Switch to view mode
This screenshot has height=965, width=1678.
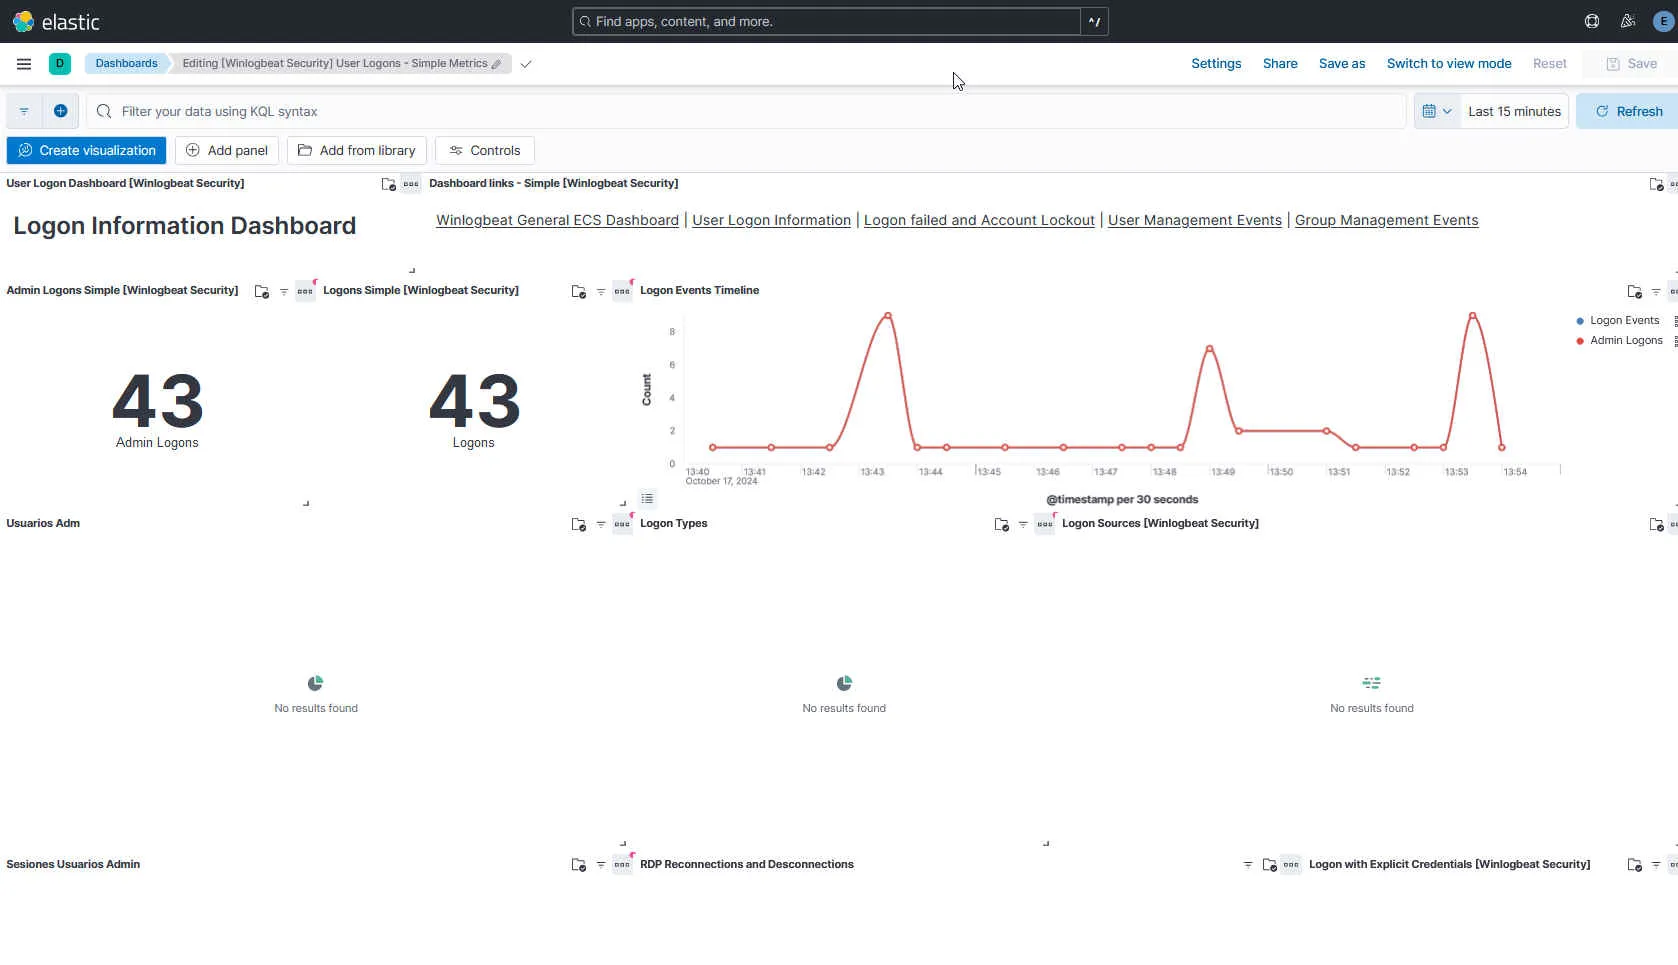tap(1449, 64)
